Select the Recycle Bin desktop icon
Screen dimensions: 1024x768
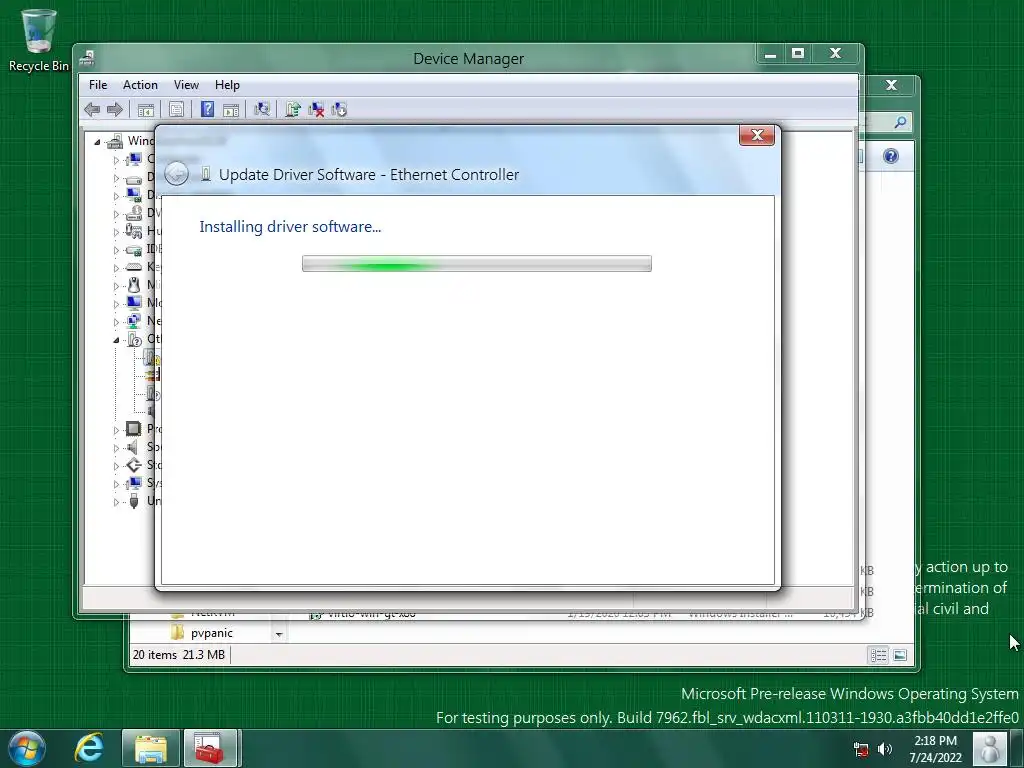(39, 40)
